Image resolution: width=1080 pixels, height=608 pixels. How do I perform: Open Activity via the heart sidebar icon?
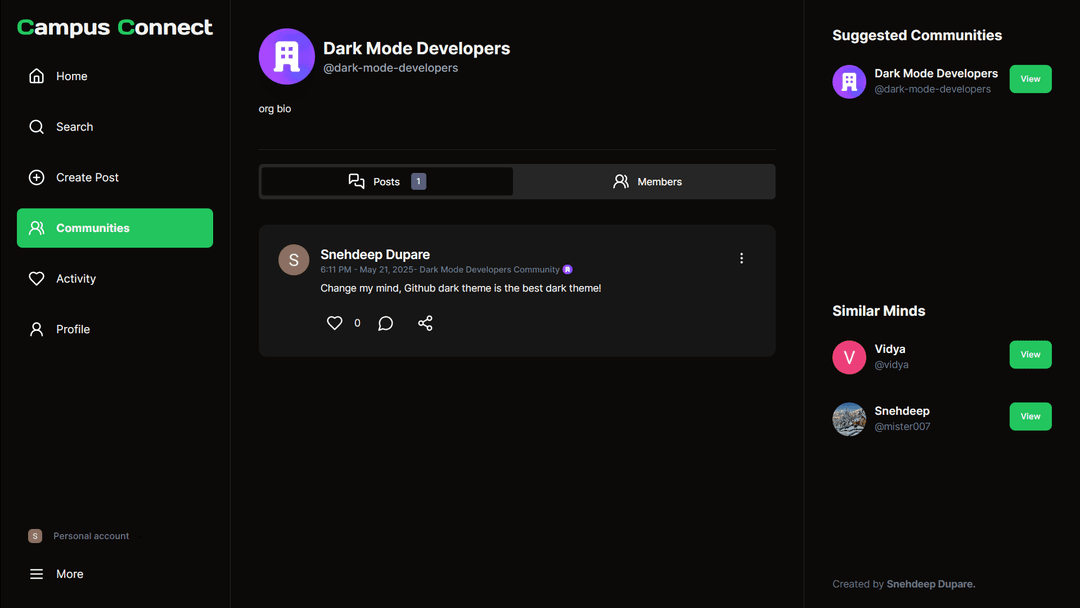37,279
